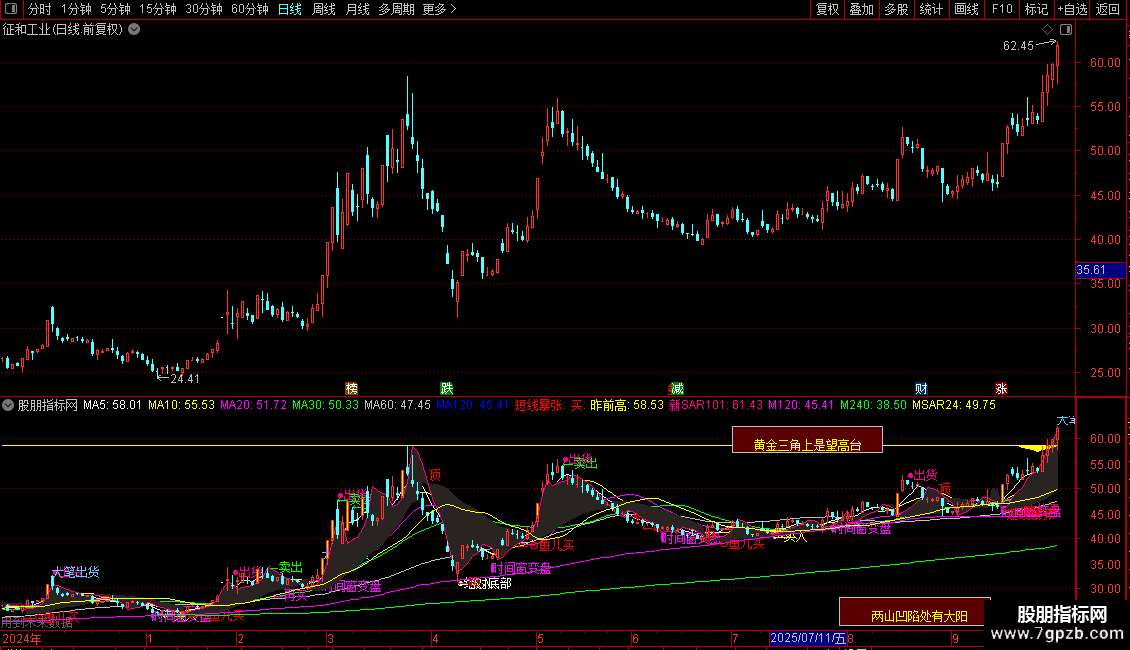The width and height of the screenshot is (1130, 650).
Task: Click the +自选 add to watchlist button
Action: coord(1072,9)
